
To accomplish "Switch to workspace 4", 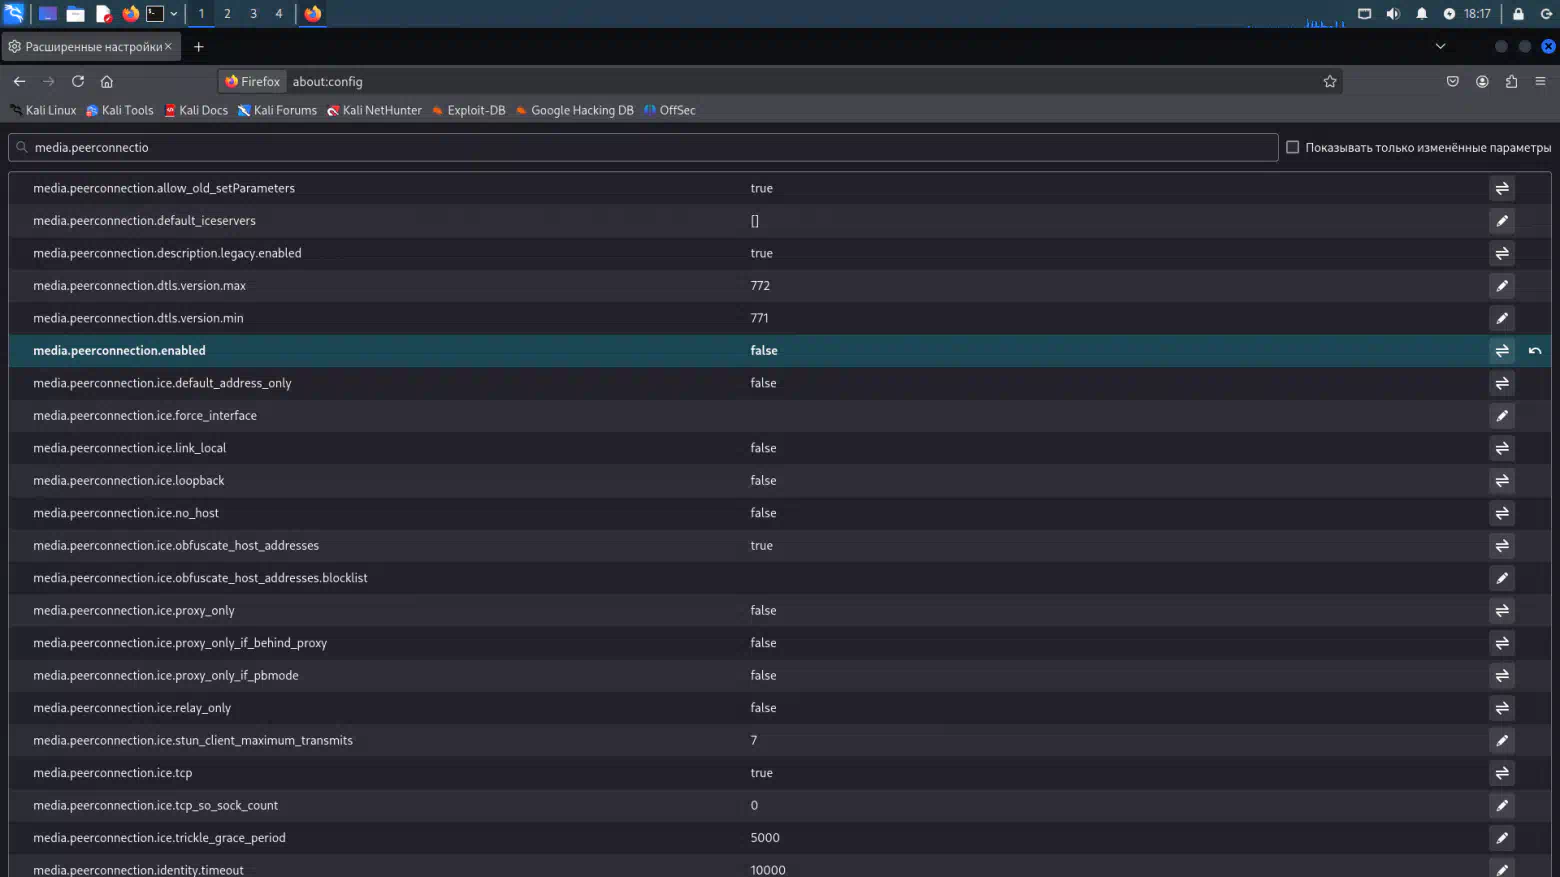I will click(x=279, y=14).
